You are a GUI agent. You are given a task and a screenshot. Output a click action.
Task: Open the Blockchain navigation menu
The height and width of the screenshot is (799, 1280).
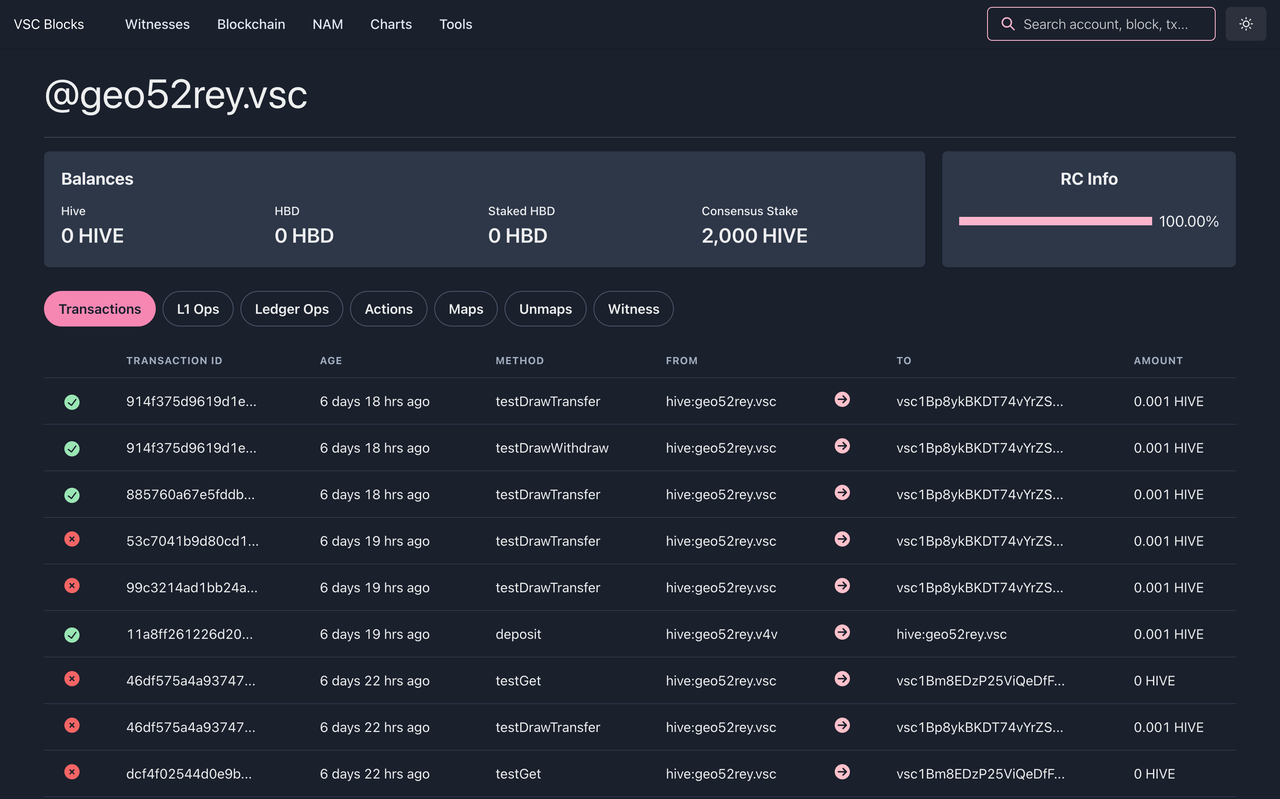(x=251, y=24)
